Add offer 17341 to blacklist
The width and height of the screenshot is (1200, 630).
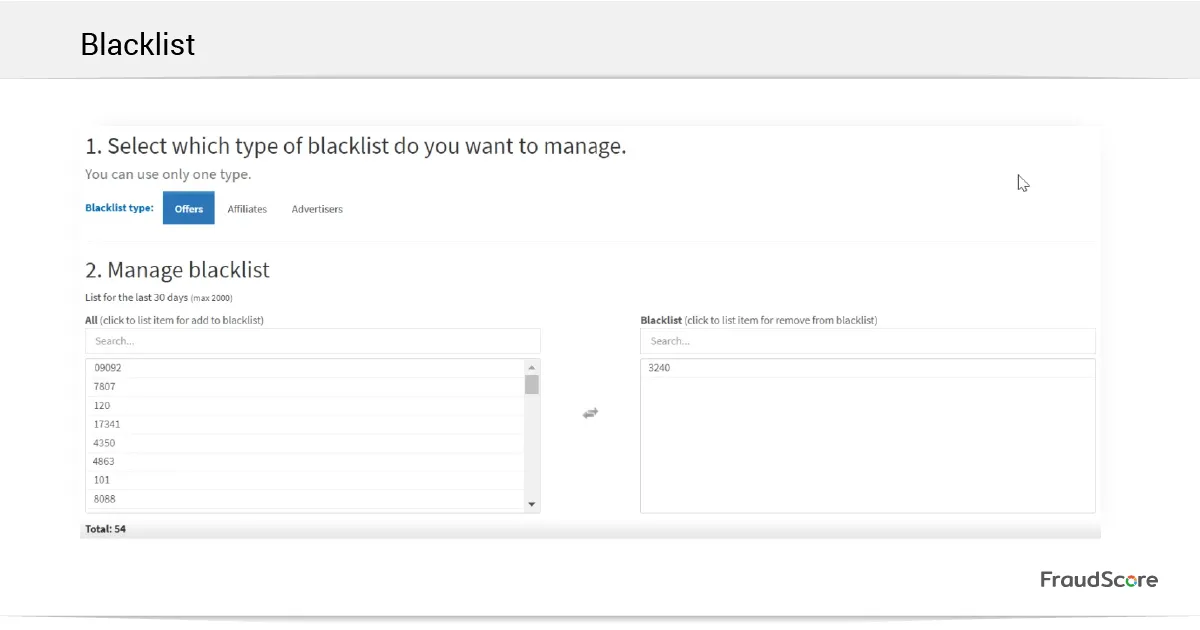tap(304, 424)
